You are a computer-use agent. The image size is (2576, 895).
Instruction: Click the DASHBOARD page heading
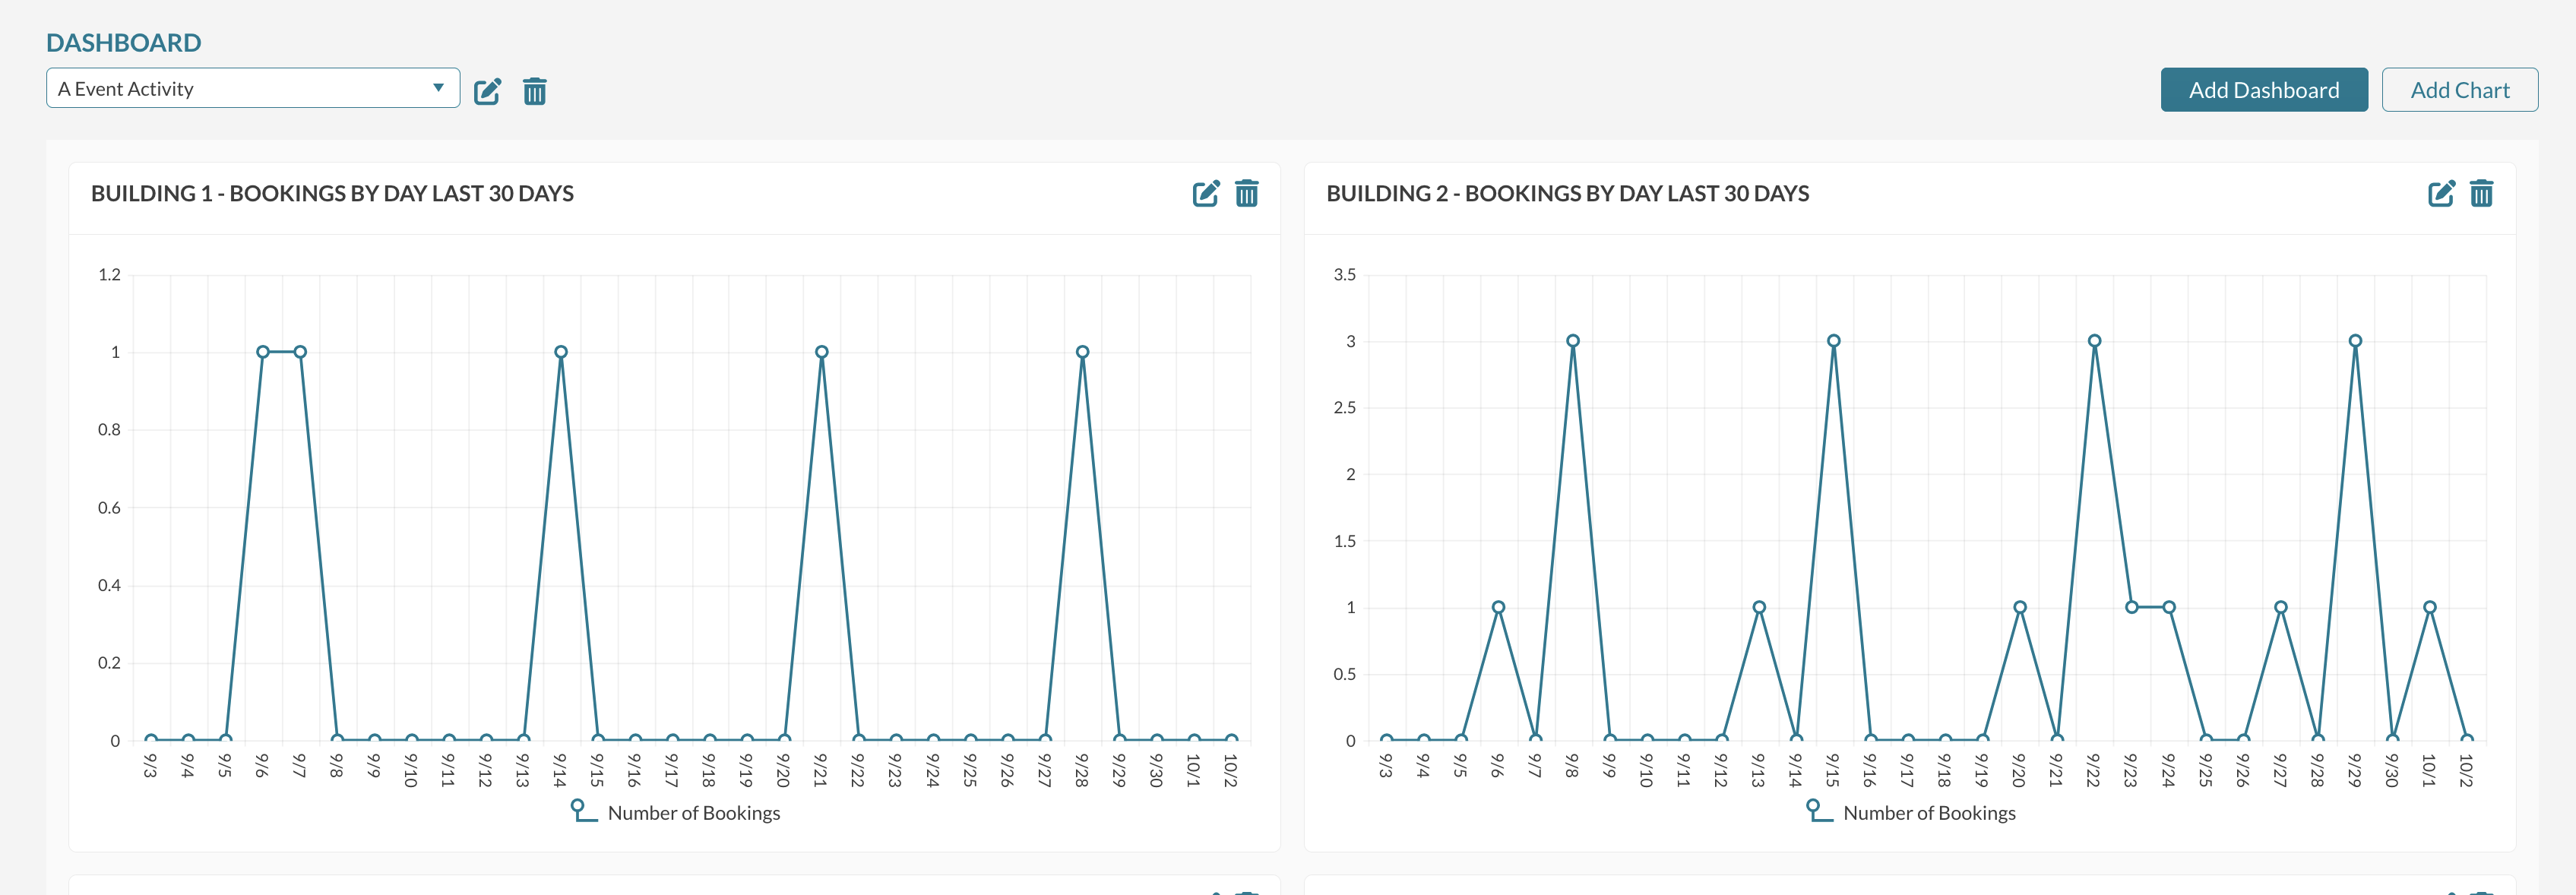124,42
